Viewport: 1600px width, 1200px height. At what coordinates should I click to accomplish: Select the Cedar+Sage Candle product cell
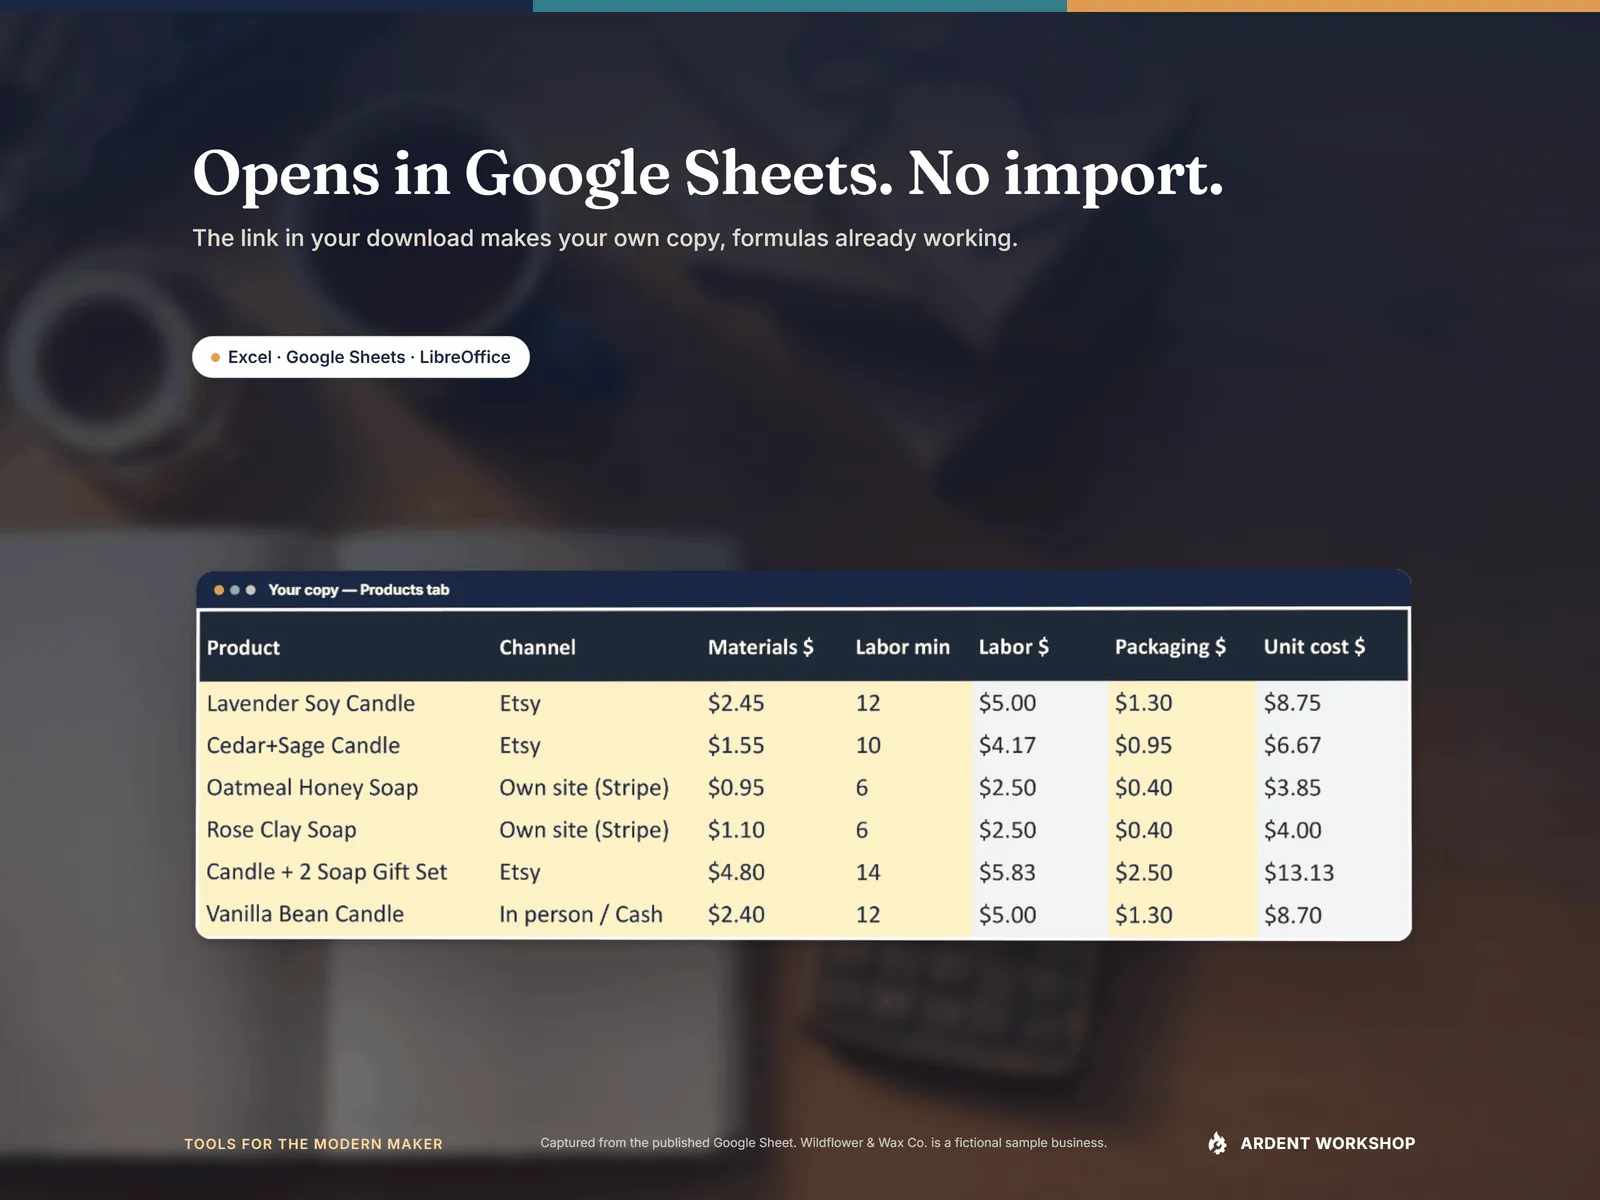[x=303, y=745]
